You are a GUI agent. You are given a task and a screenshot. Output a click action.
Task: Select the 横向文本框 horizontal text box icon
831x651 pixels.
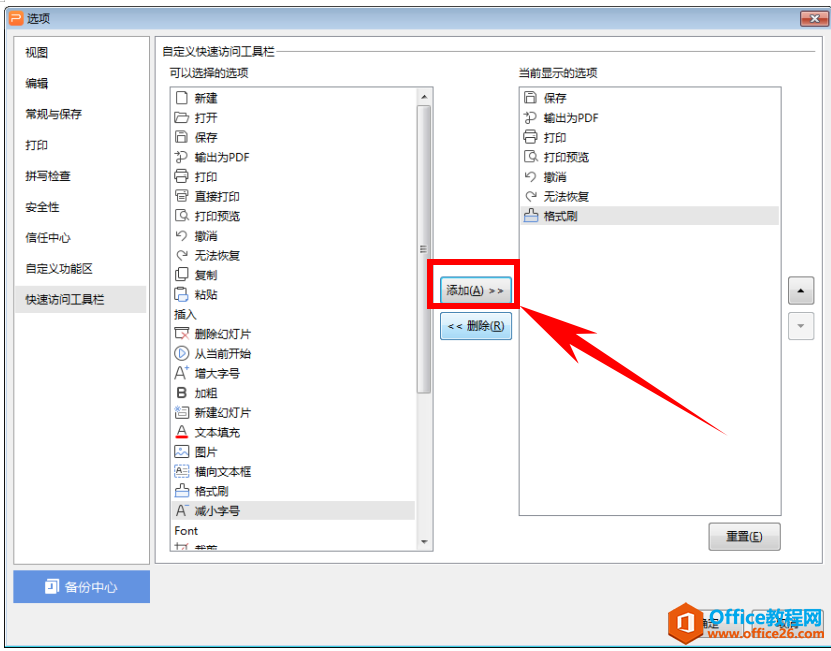click(181, 471)
